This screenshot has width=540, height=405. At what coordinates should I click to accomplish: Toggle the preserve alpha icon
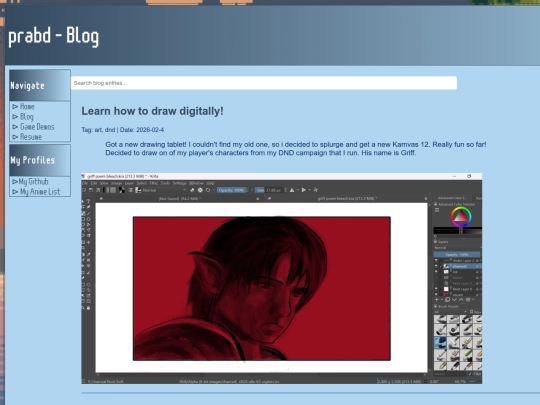(x=200, y=190)
